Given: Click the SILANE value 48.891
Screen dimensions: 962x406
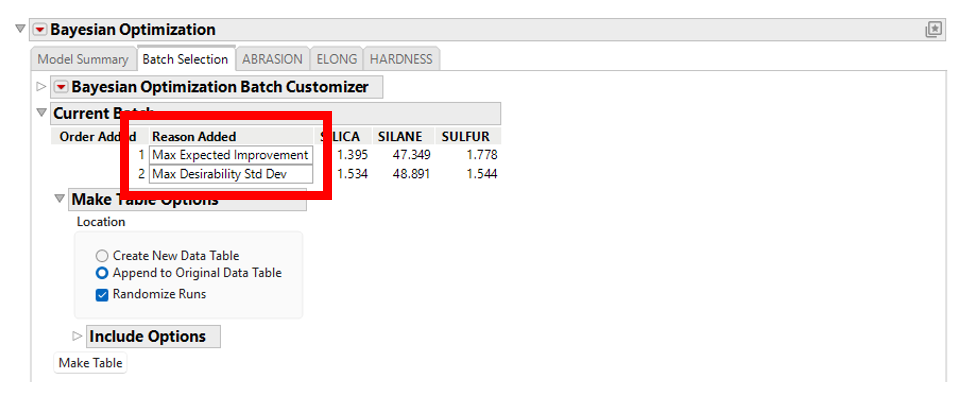Looking at the screenshot, I should (x=412, y=174).
